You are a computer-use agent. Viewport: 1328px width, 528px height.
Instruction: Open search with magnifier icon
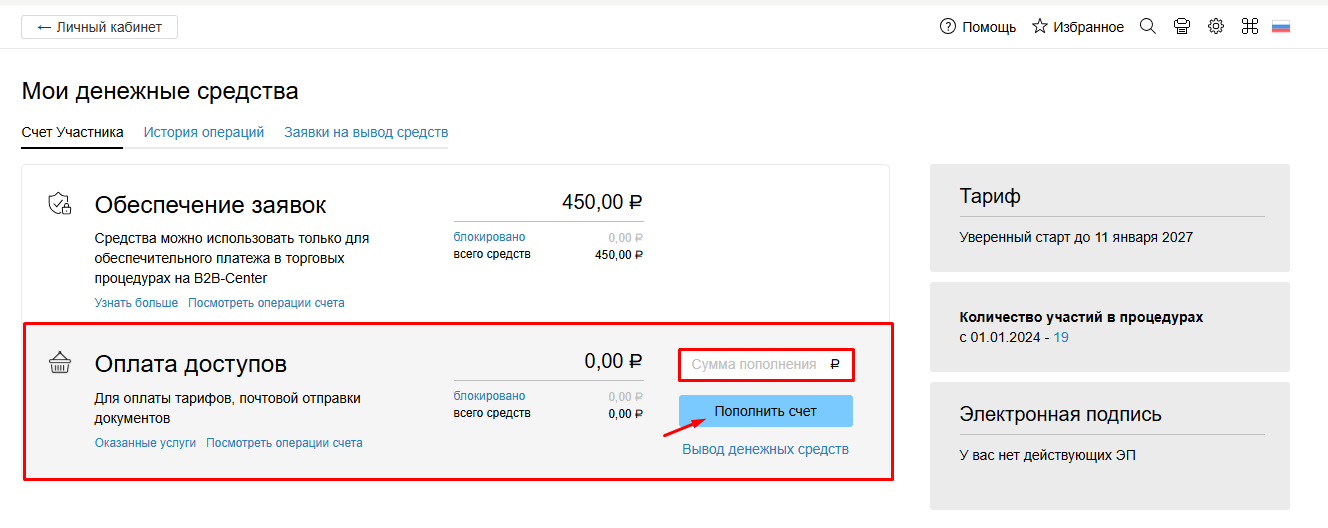[x=1148, y=27]
